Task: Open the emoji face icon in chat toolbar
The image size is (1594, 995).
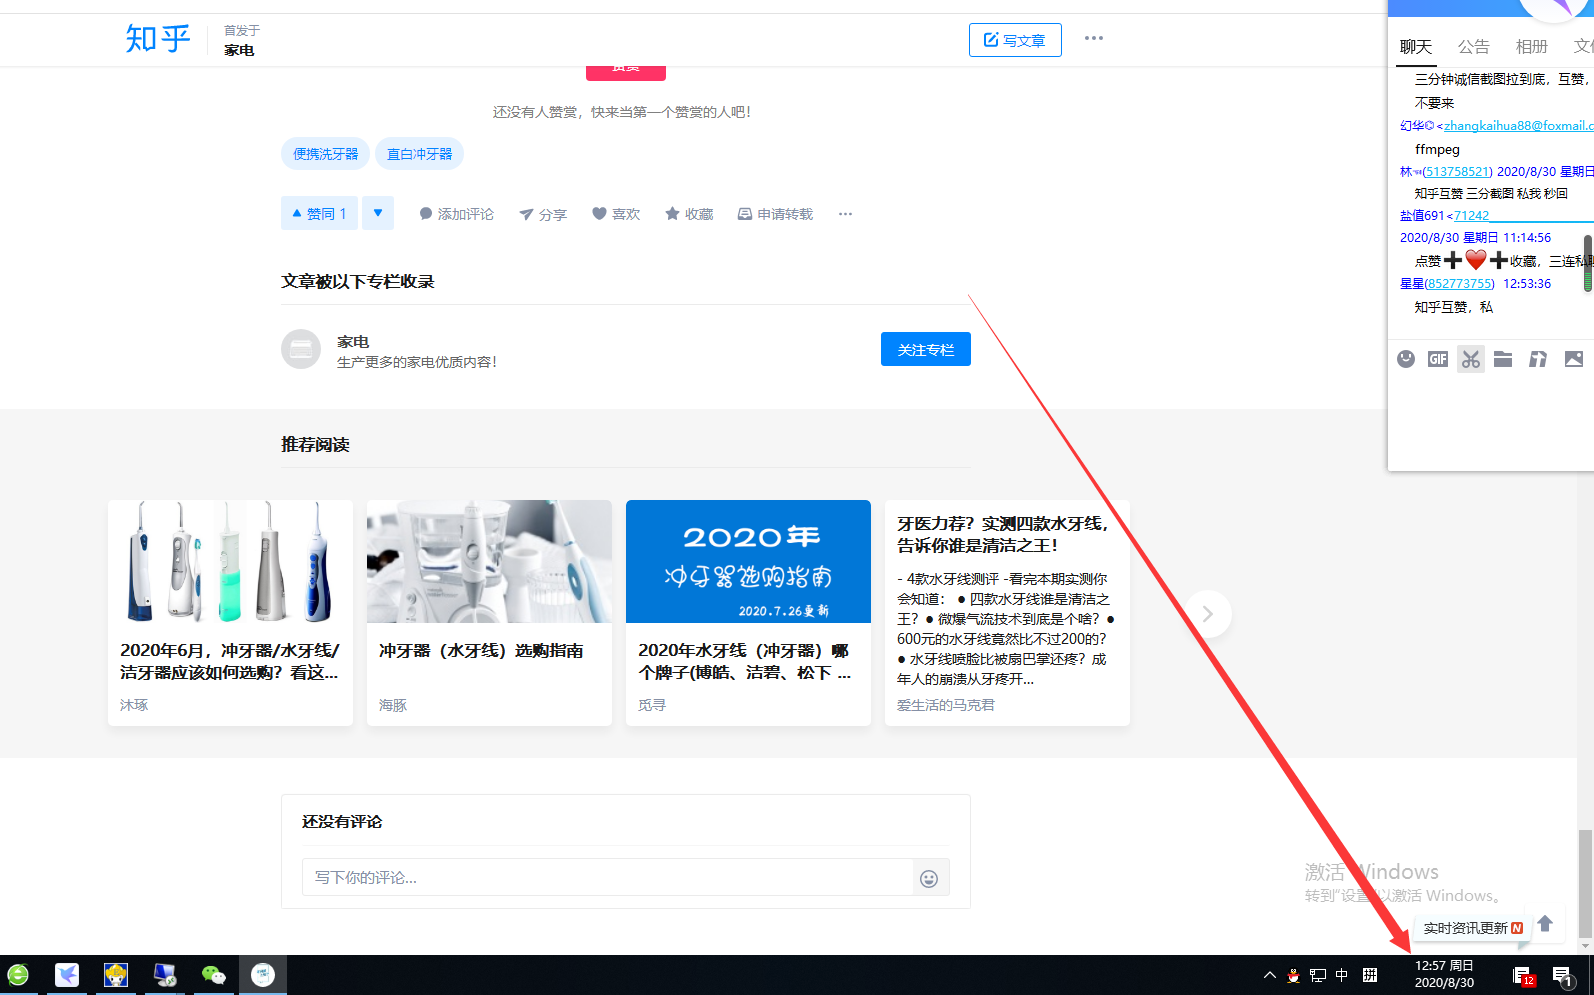Action: tap(1406, 359)
